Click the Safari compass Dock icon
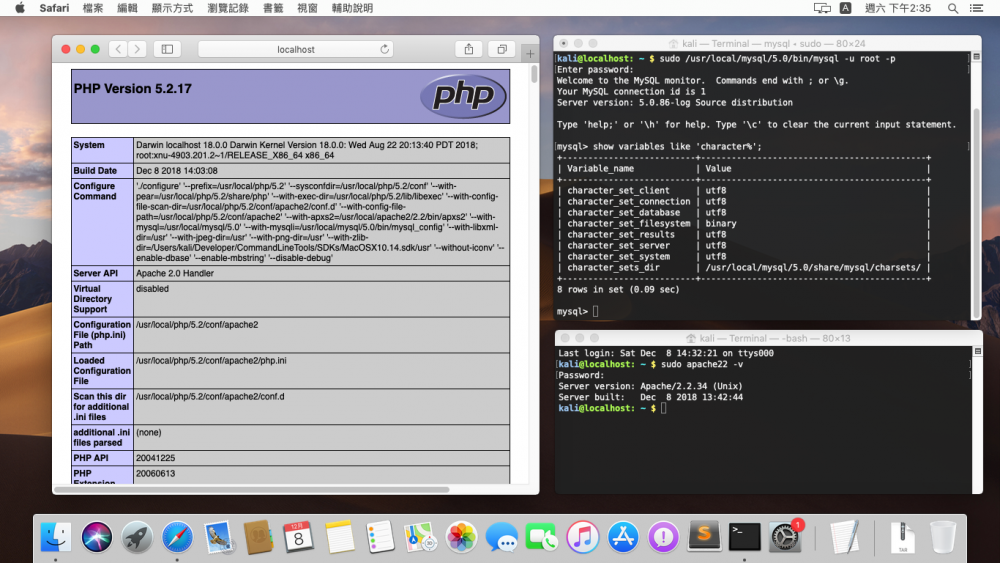The image size is (1000, 563). (x=177, y=537)
